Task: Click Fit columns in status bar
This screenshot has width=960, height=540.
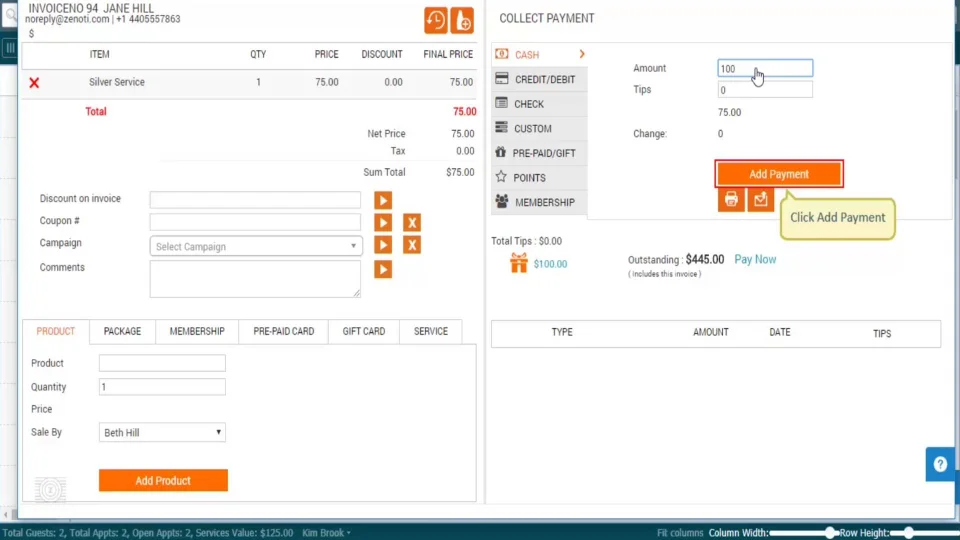Action: (x=680, y=533)
